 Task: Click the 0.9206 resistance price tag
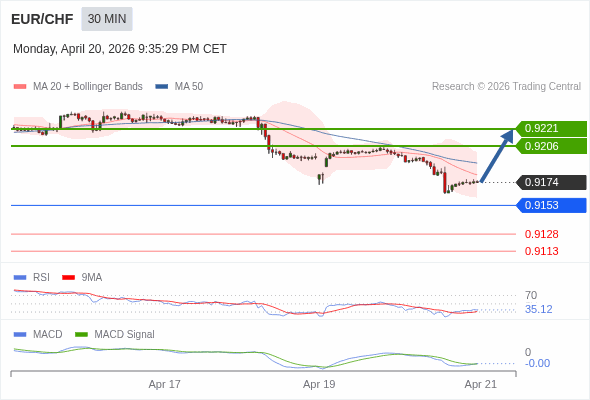pos(551,146)
